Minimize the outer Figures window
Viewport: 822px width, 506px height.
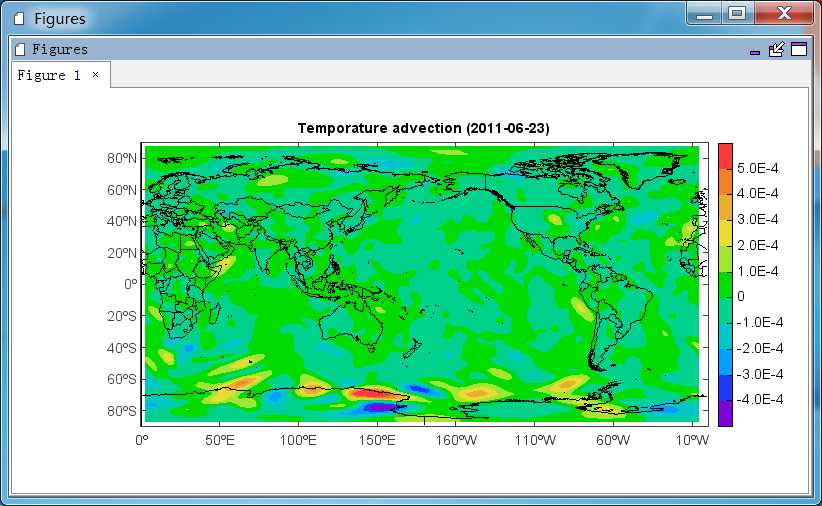pos(704,14)
